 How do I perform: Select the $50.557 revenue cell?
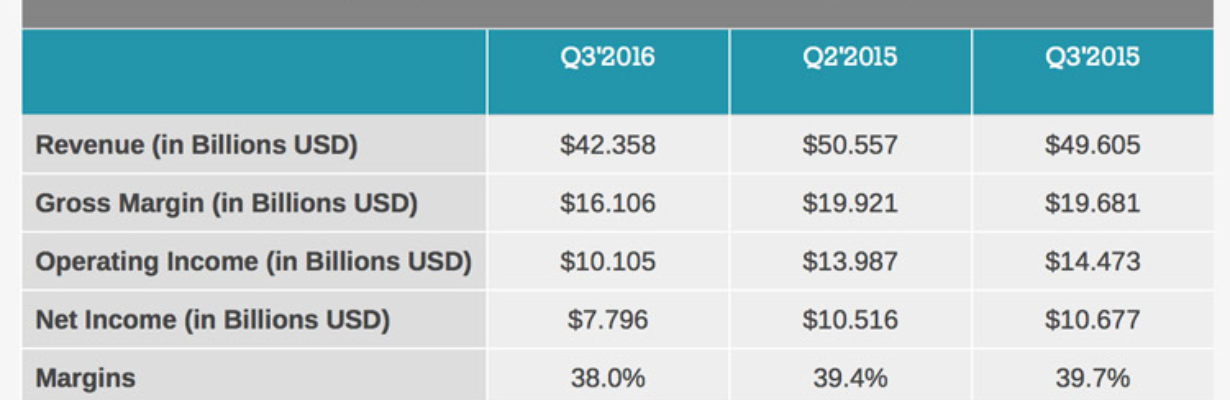(x=850, y=145)
